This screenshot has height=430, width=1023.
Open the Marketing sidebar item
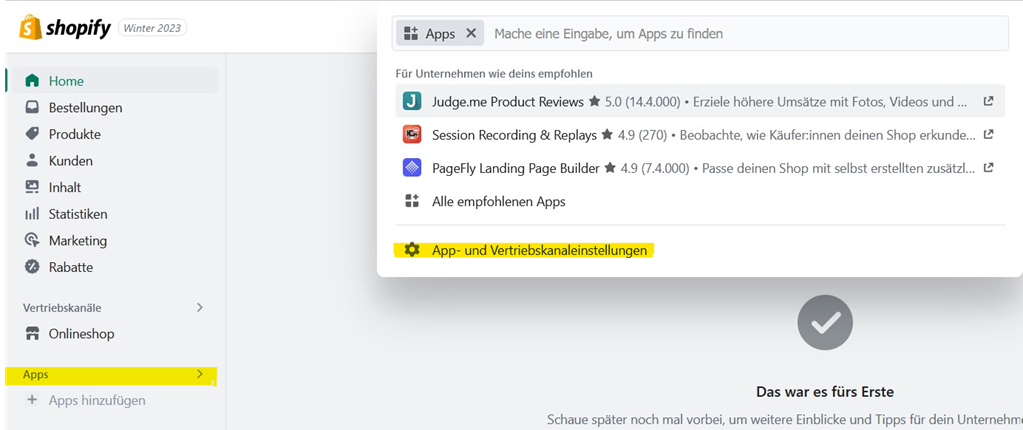click(x=77, y=240)
